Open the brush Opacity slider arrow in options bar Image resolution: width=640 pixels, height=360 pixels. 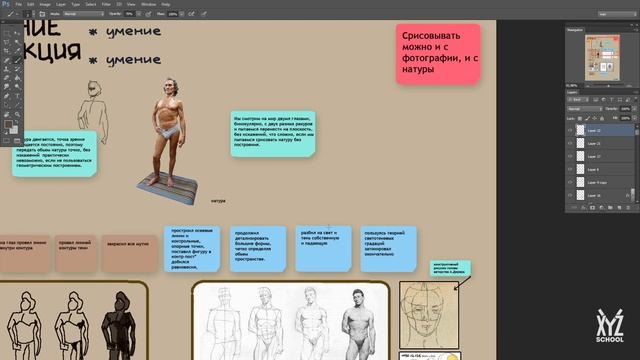[138, 14]
